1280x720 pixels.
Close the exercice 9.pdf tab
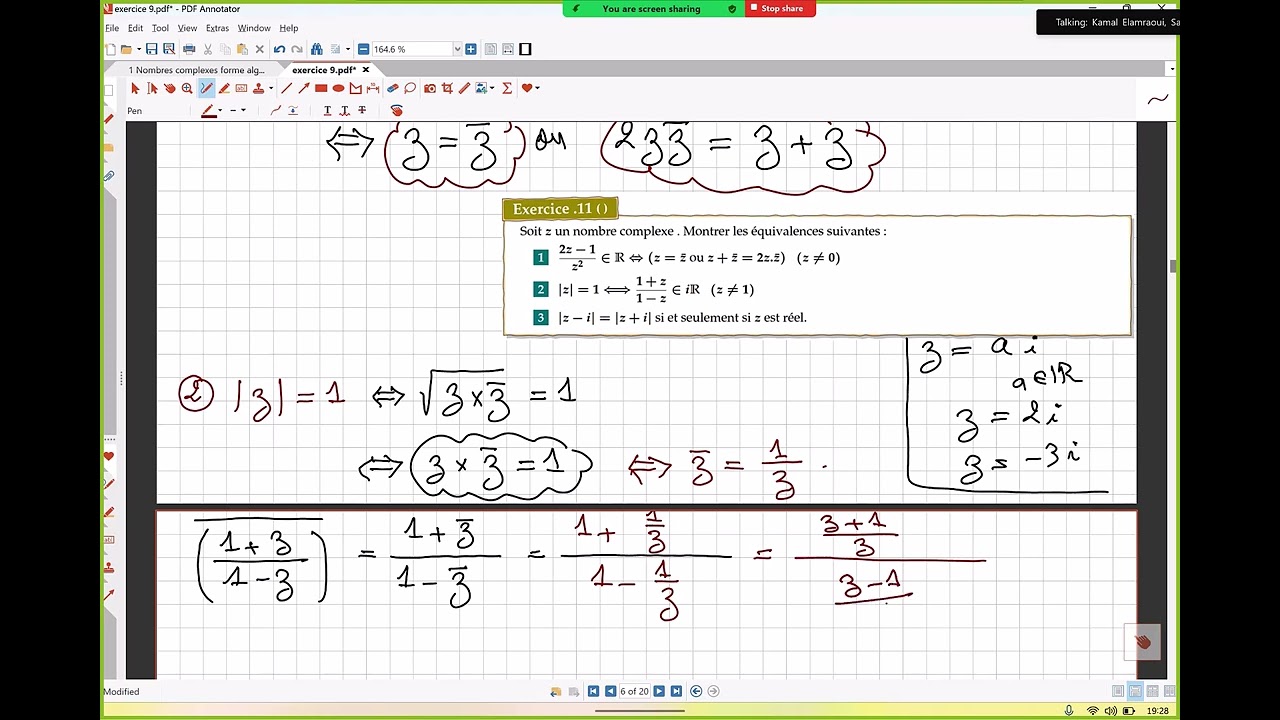pos(366,70)
